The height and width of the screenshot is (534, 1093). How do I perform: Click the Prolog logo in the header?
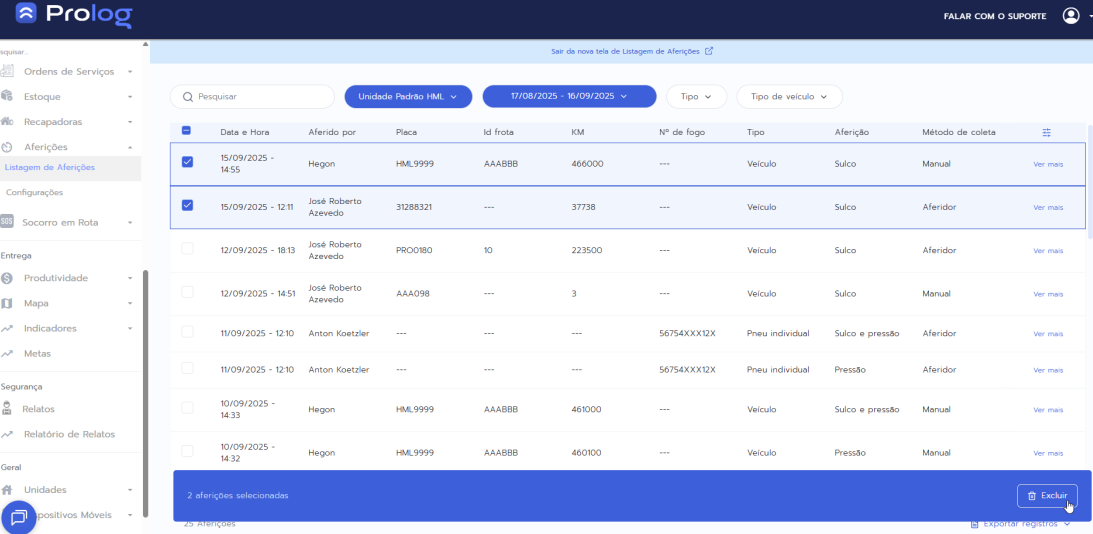click(74, 16)
